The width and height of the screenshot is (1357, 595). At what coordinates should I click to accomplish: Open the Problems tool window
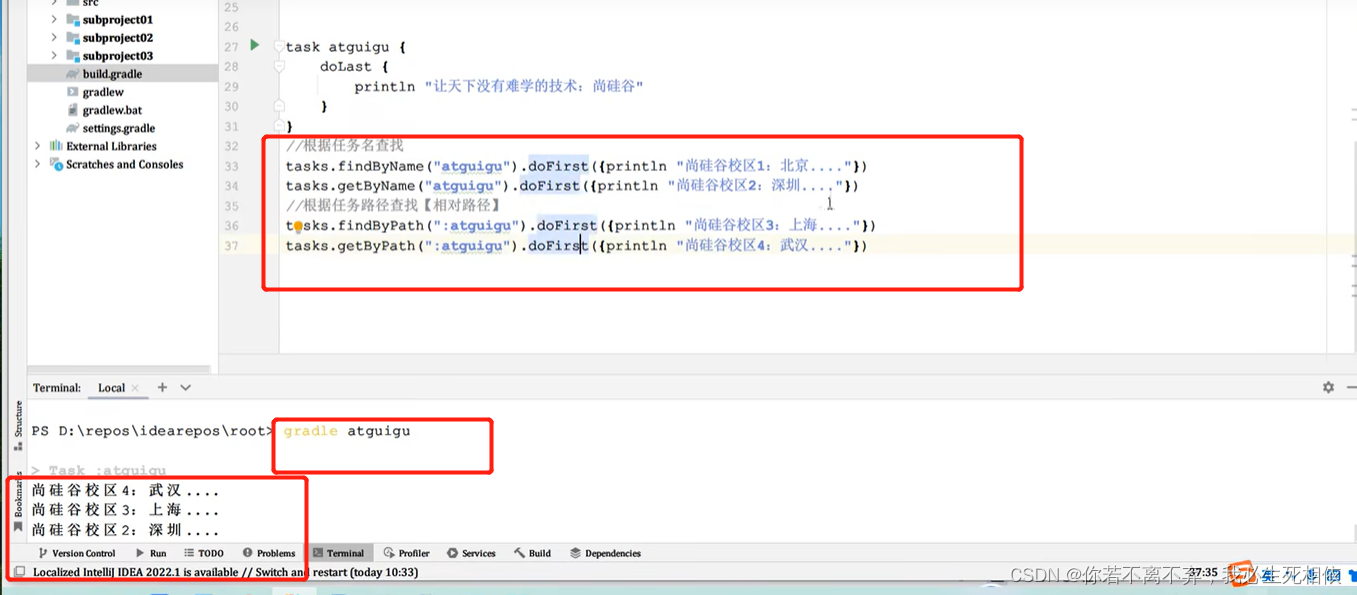click(x=269, y=553)
